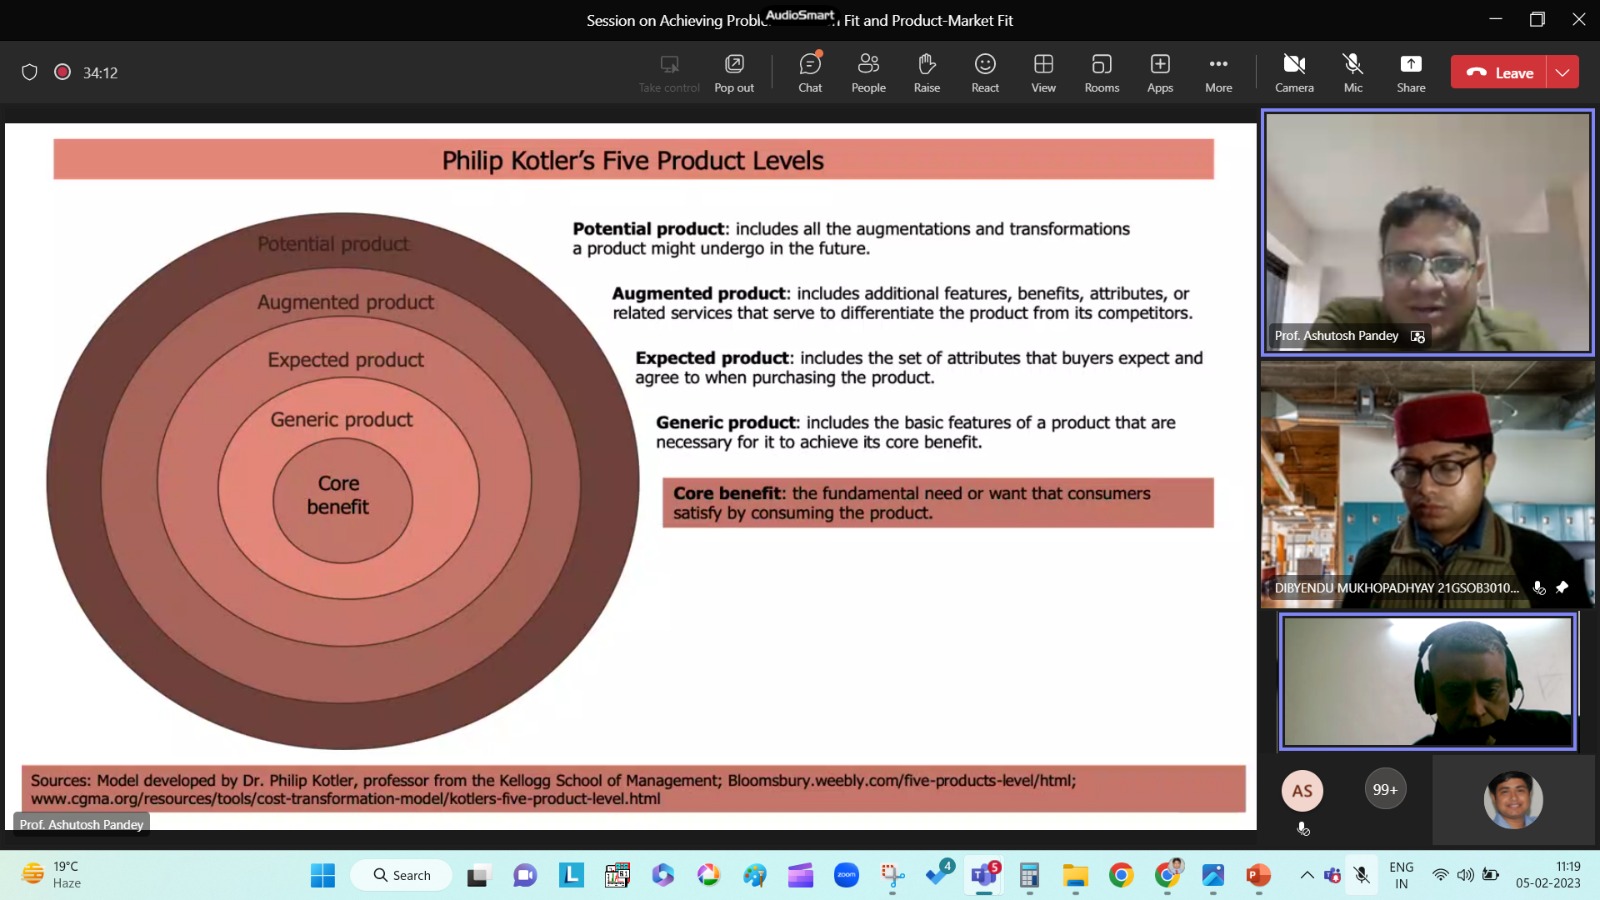Unmute the Mic
Screen dimensions: 1600x900
(1353, 73)
